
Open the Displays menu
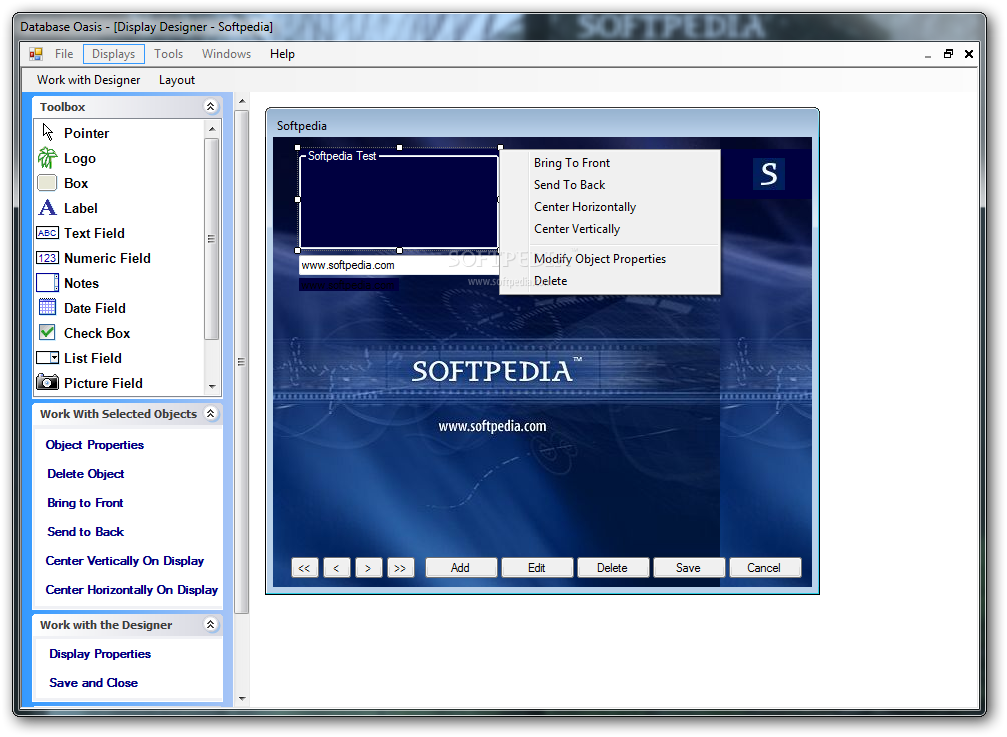tap(114, 54)
